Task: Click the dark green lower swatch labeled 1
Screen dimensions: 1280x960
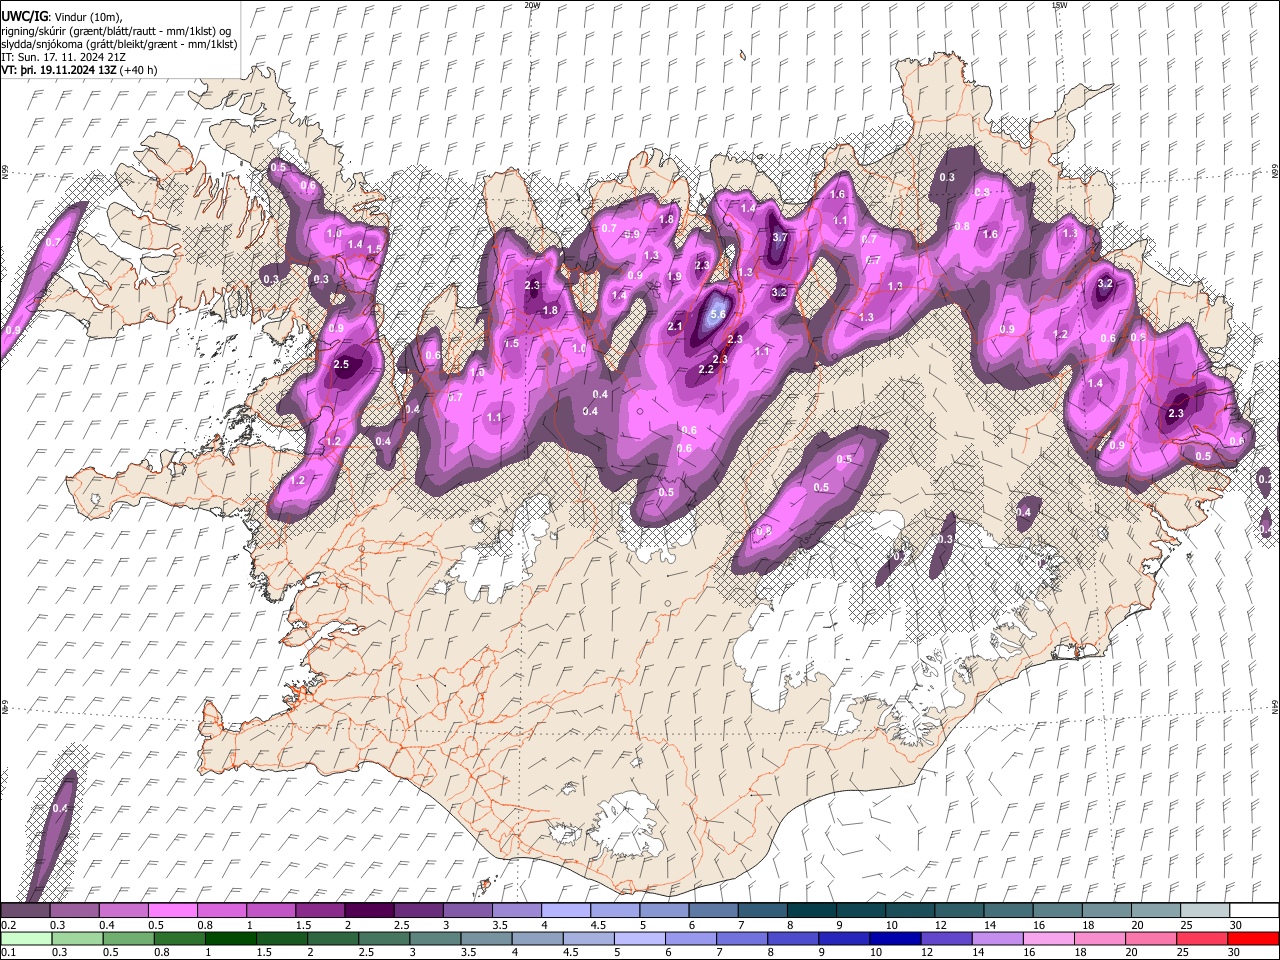Action: [232, 938]
